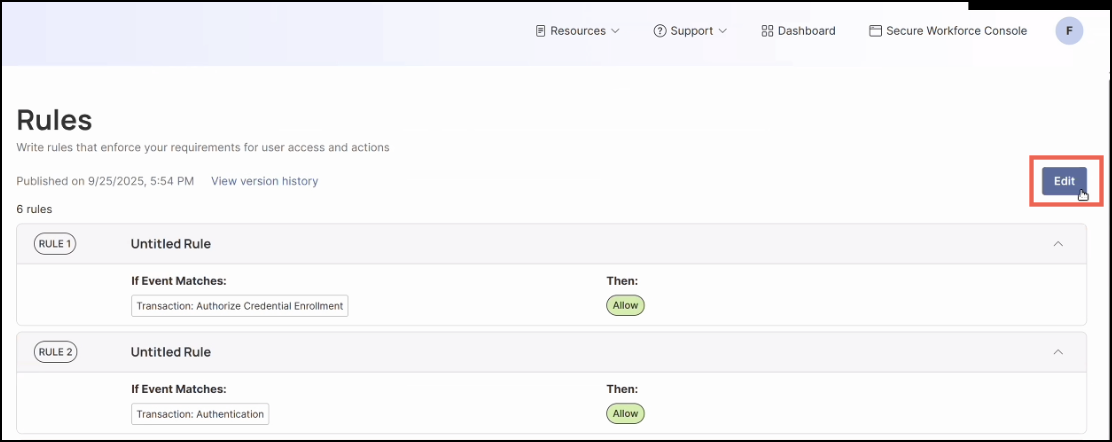Click the RULE 2 badge
1112x442 pixels.
point(55,352)
